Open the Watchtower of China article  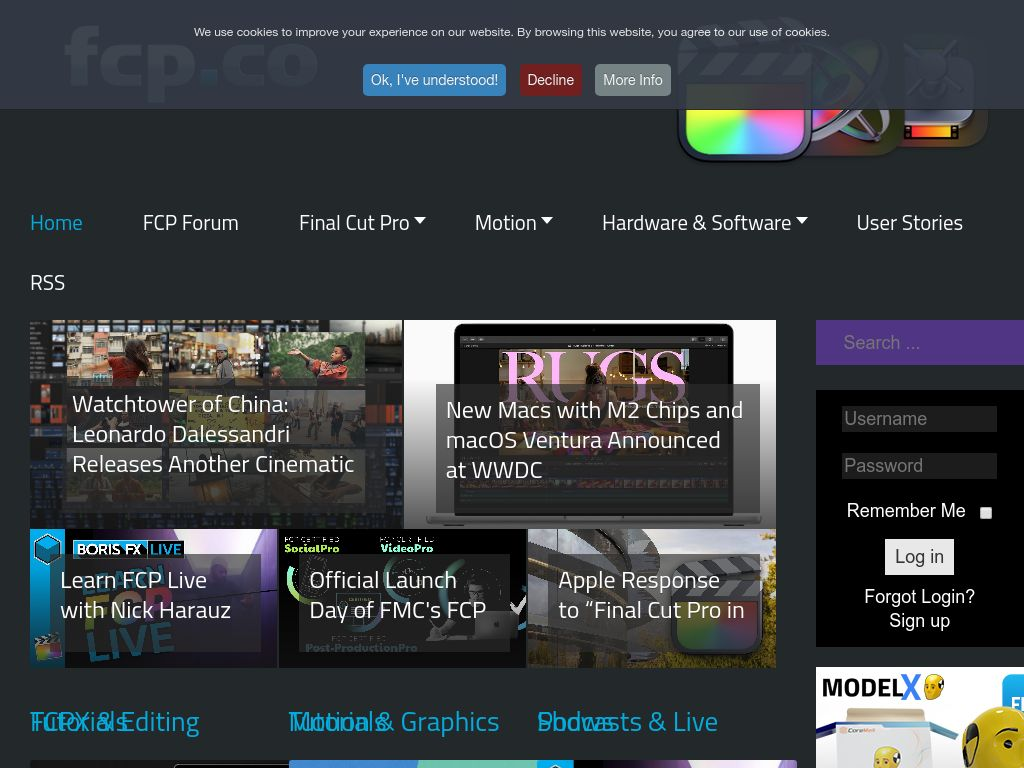click(x=213, y=434)
